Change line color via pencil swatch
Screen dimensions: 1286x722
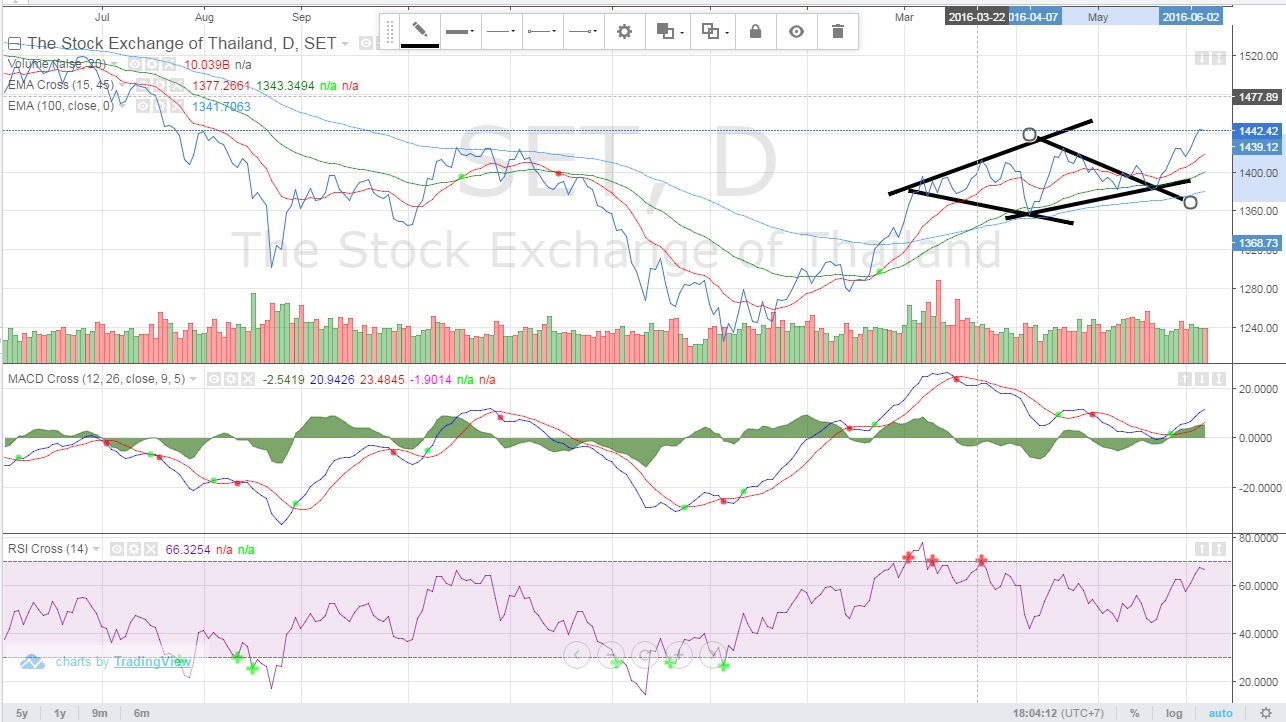coord(420,32)
